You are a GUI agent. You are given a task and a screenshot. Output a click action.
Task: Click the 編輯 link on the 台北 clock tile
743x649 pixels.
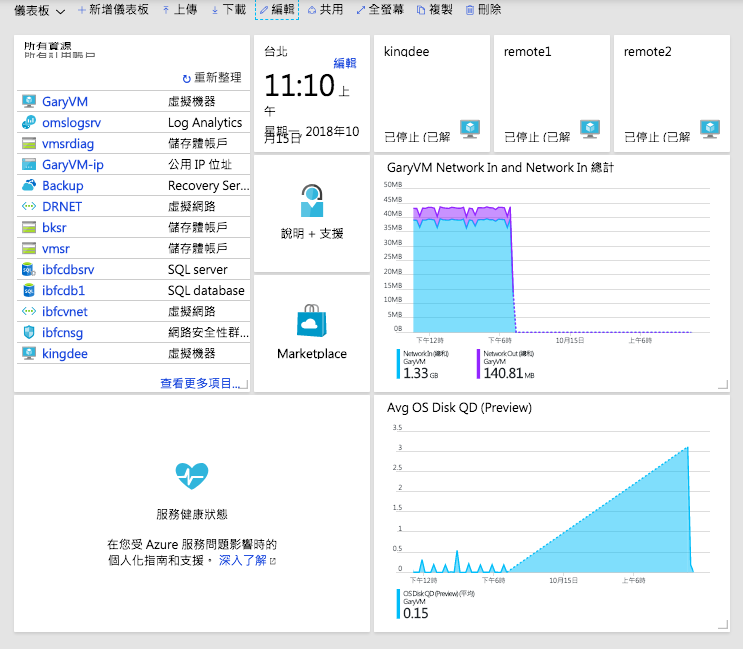pyautogui.click(x=345, y=63)
